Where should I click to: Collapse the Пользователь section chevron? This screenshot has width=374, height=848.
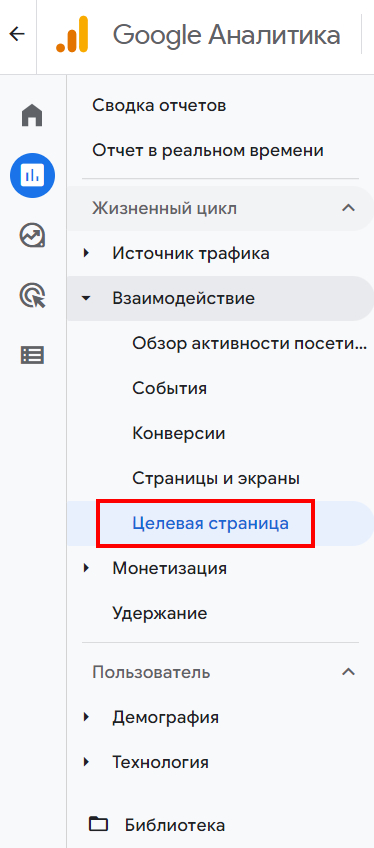[x=349, y=672]
